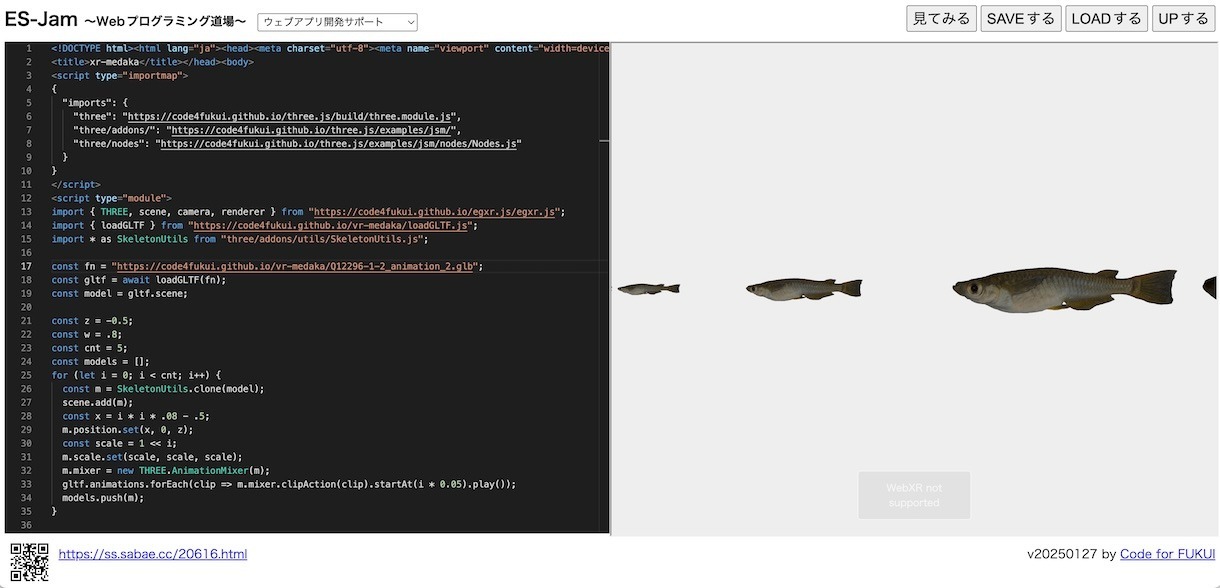Click the medium medaka fish model
1220x588 pixels.
point(804,288)
